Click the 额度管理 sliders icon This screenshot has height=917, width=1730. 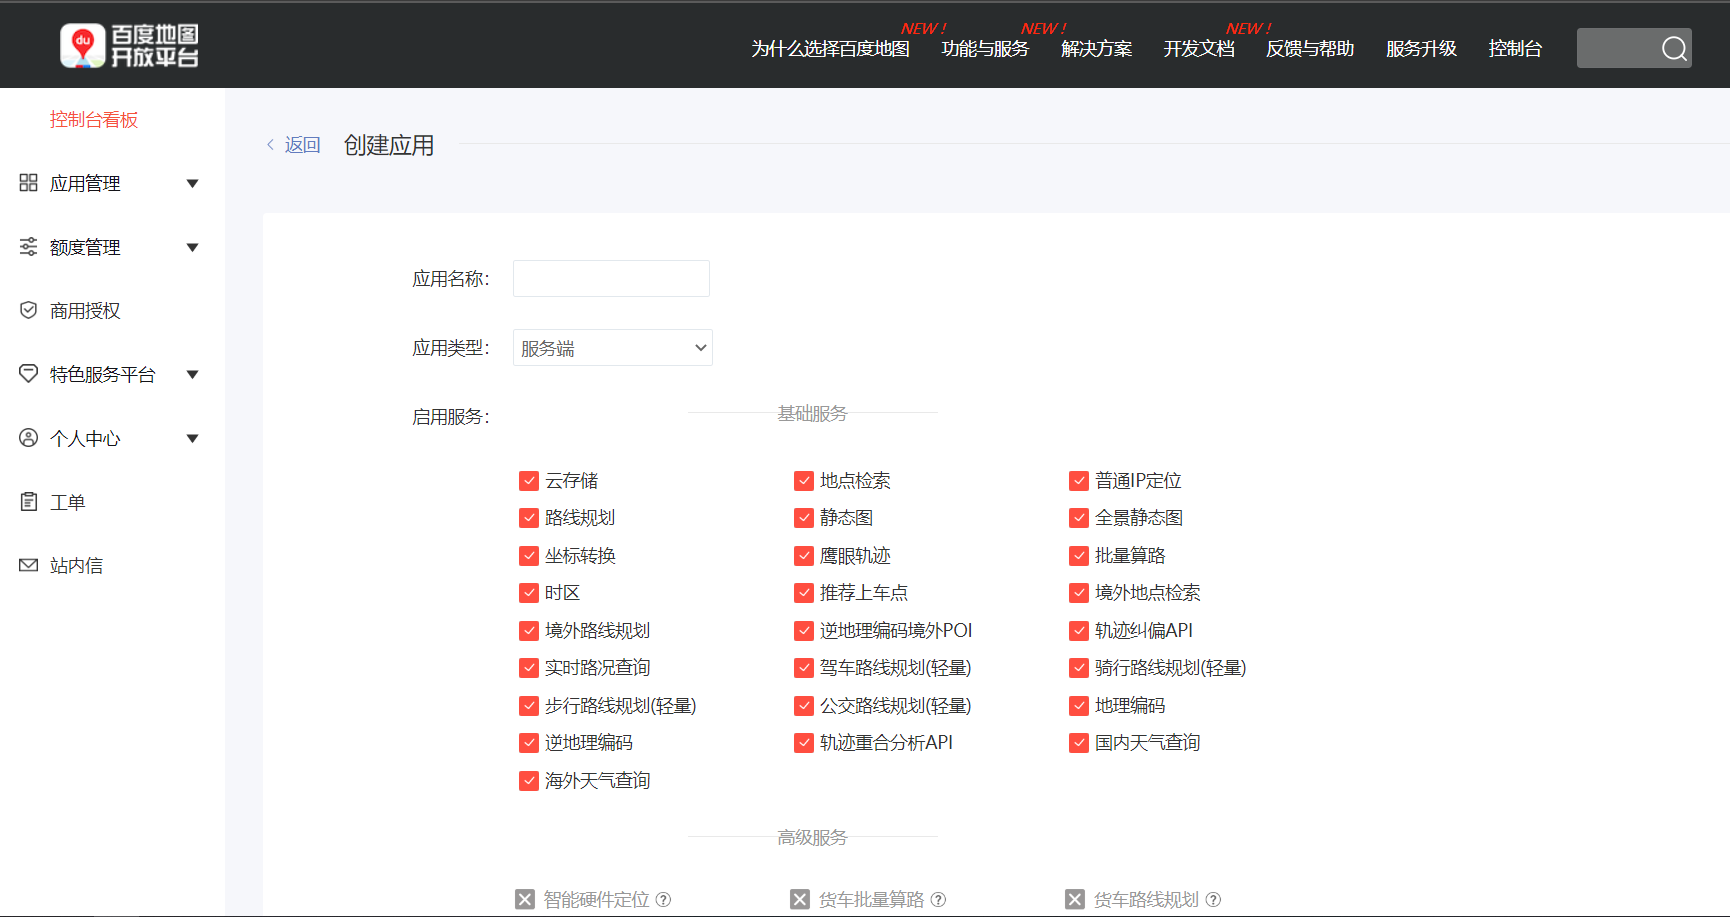[28, 247]
